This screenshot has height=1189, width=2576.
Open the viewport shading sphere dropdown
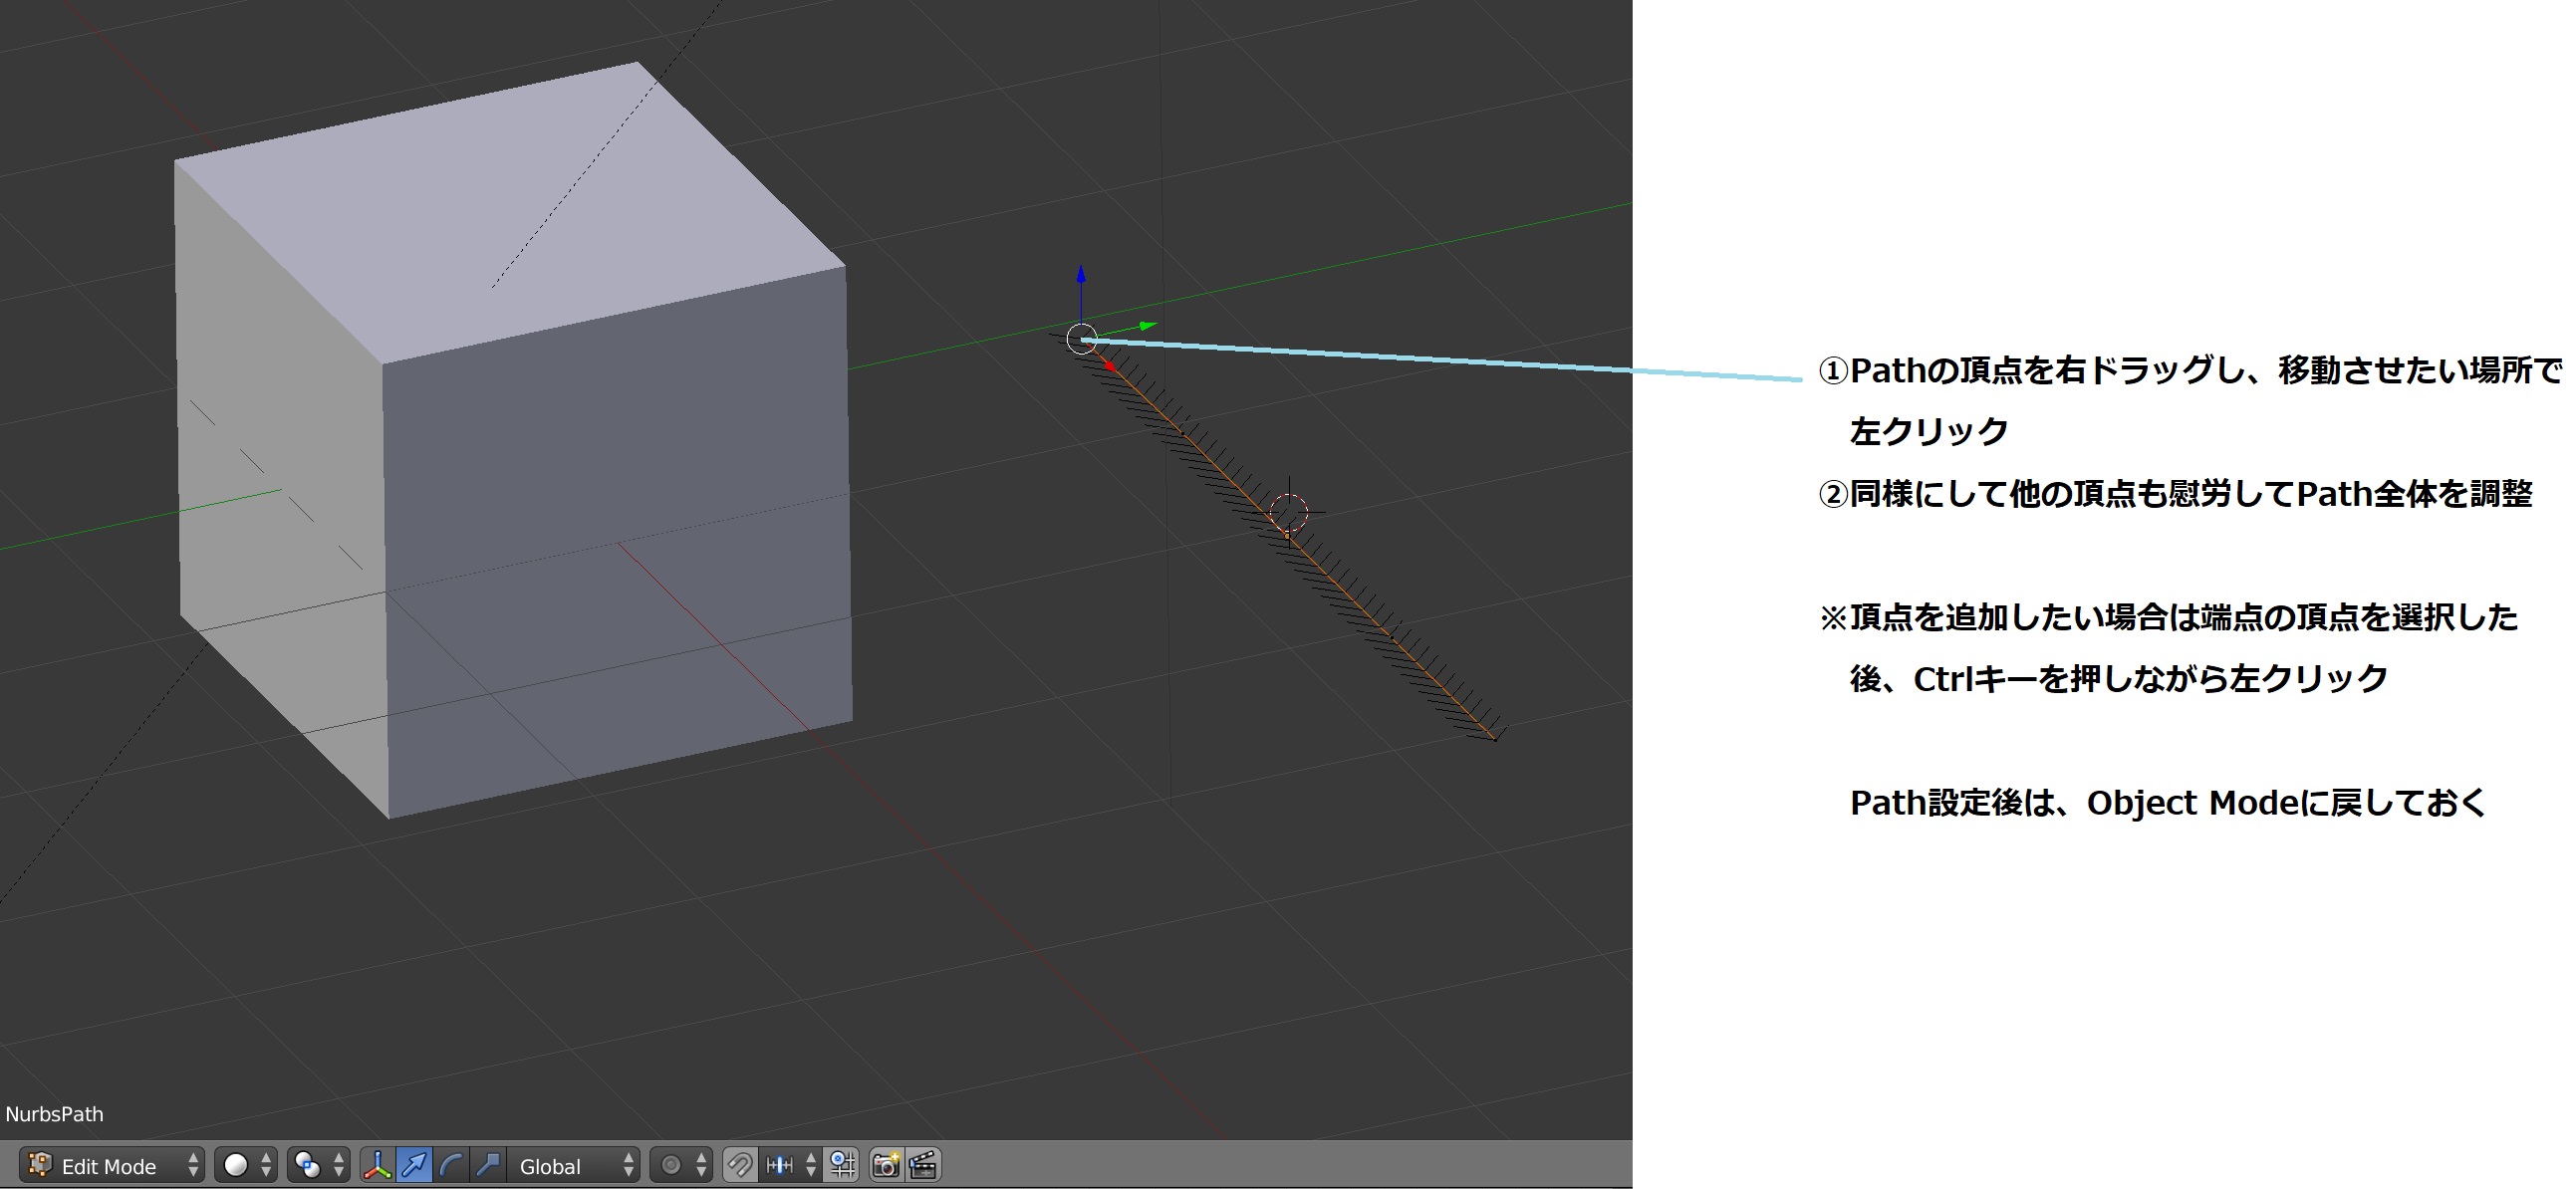245,1165
